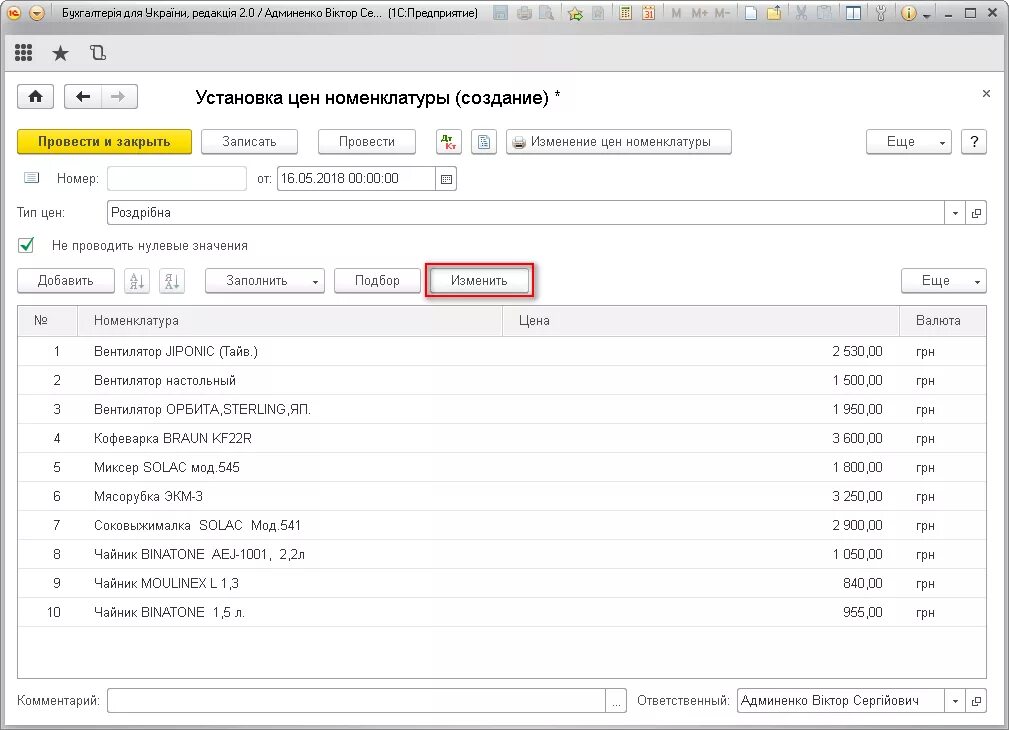Click the scissors cut icon in title bar
Screen dimensions: 1009x730
point(801,13)
